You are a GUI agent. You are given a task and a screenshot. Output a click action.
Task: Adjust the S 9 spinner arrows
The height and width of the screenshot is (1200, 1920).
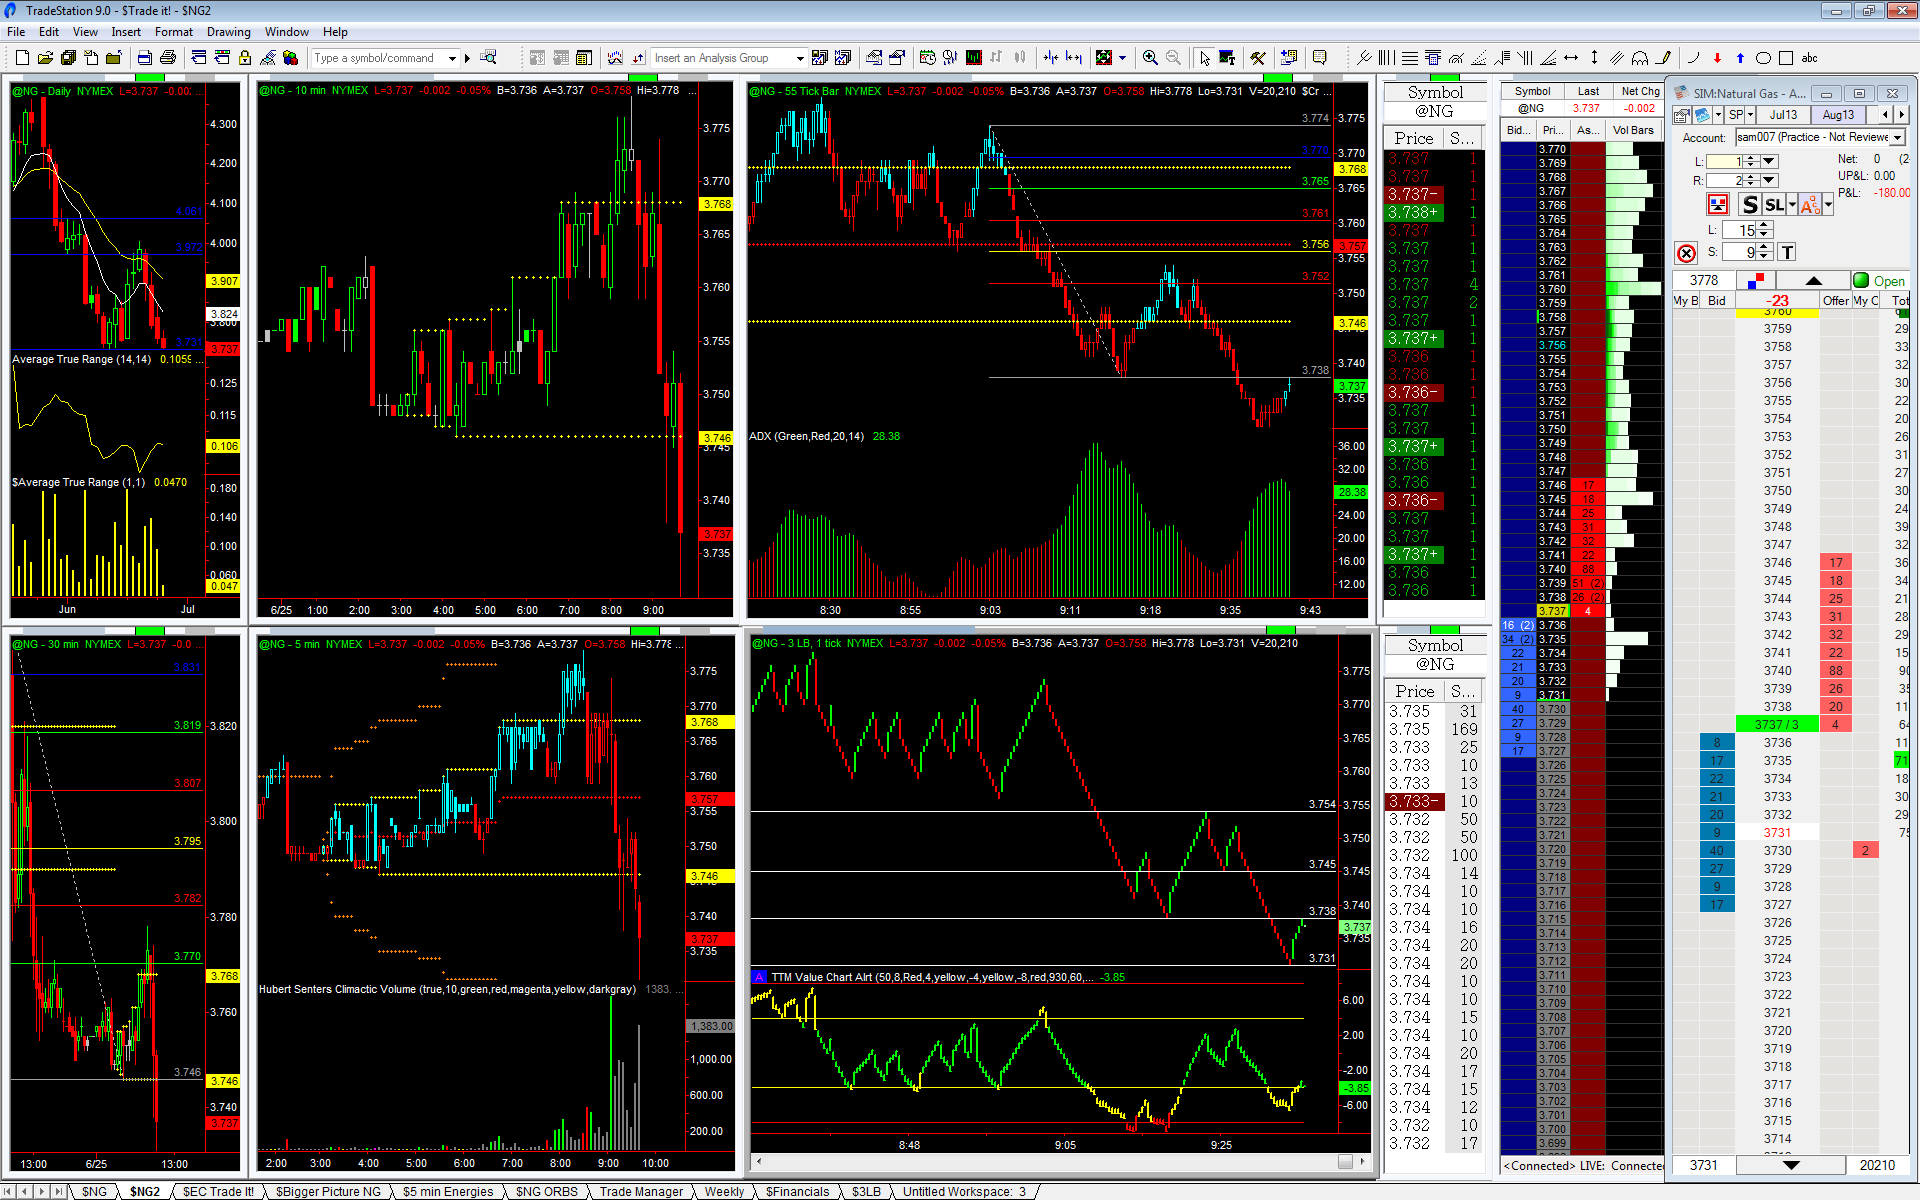[1765, 253]
